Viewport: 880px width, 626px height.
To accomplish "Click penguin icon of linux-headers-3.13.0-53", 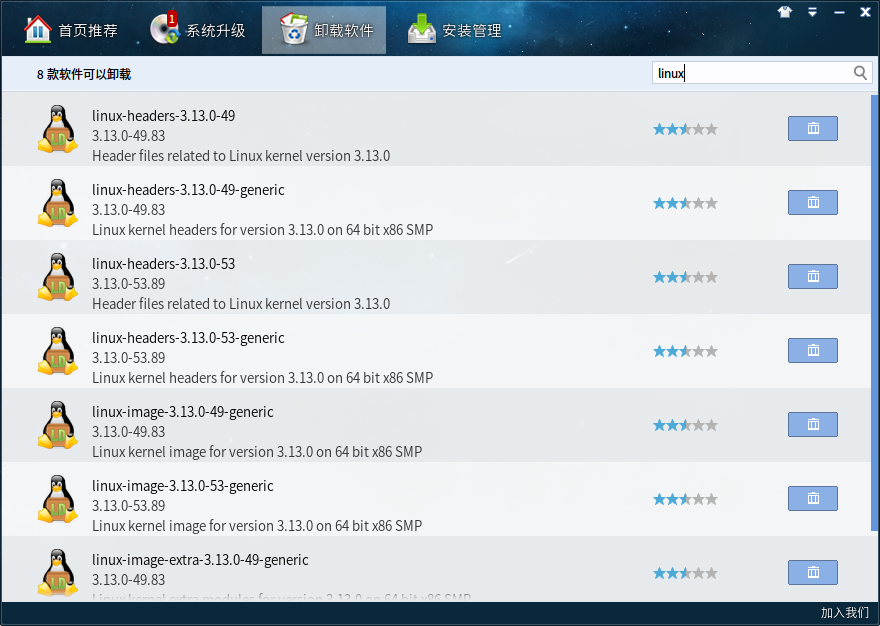I will tap(58, 277).
